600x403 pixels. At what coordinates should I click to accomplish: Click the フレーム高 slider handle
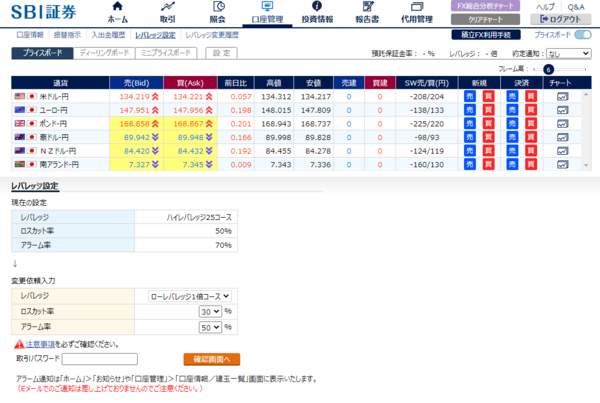(x=548, y=69)
